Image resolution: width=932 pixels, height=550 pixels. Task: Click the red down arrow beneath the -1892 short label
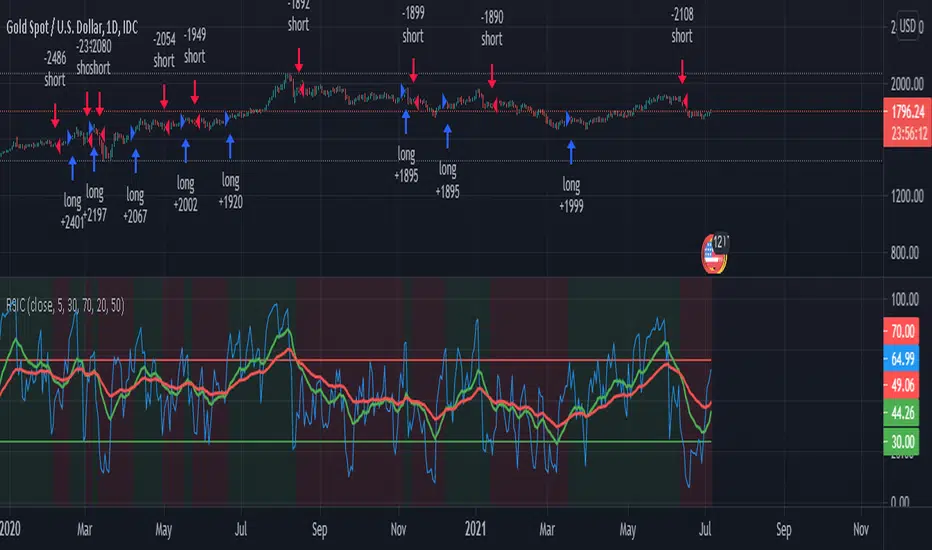[x=298, y=61]
